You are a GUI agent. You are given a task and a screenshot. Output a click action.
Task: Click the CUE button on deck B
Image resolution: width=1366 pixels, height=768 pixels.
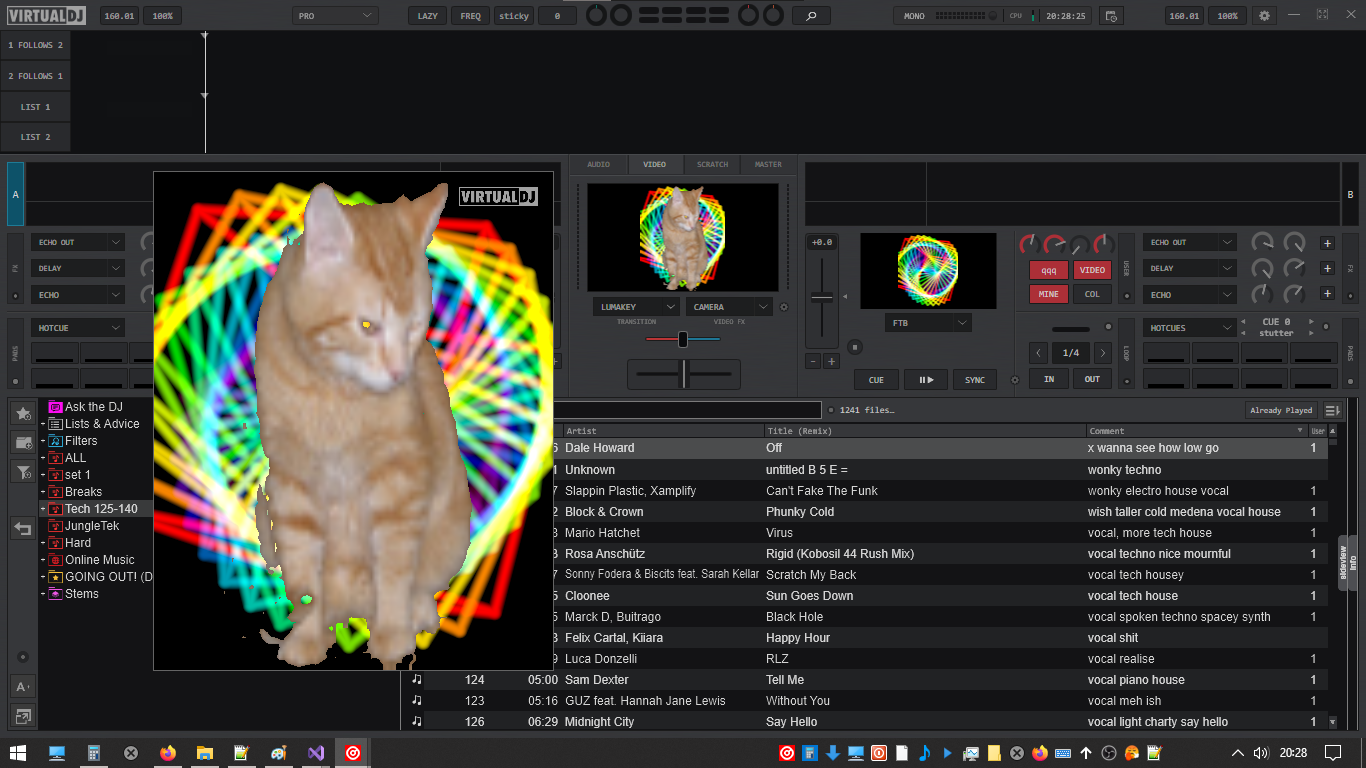(x=876, y=380)
